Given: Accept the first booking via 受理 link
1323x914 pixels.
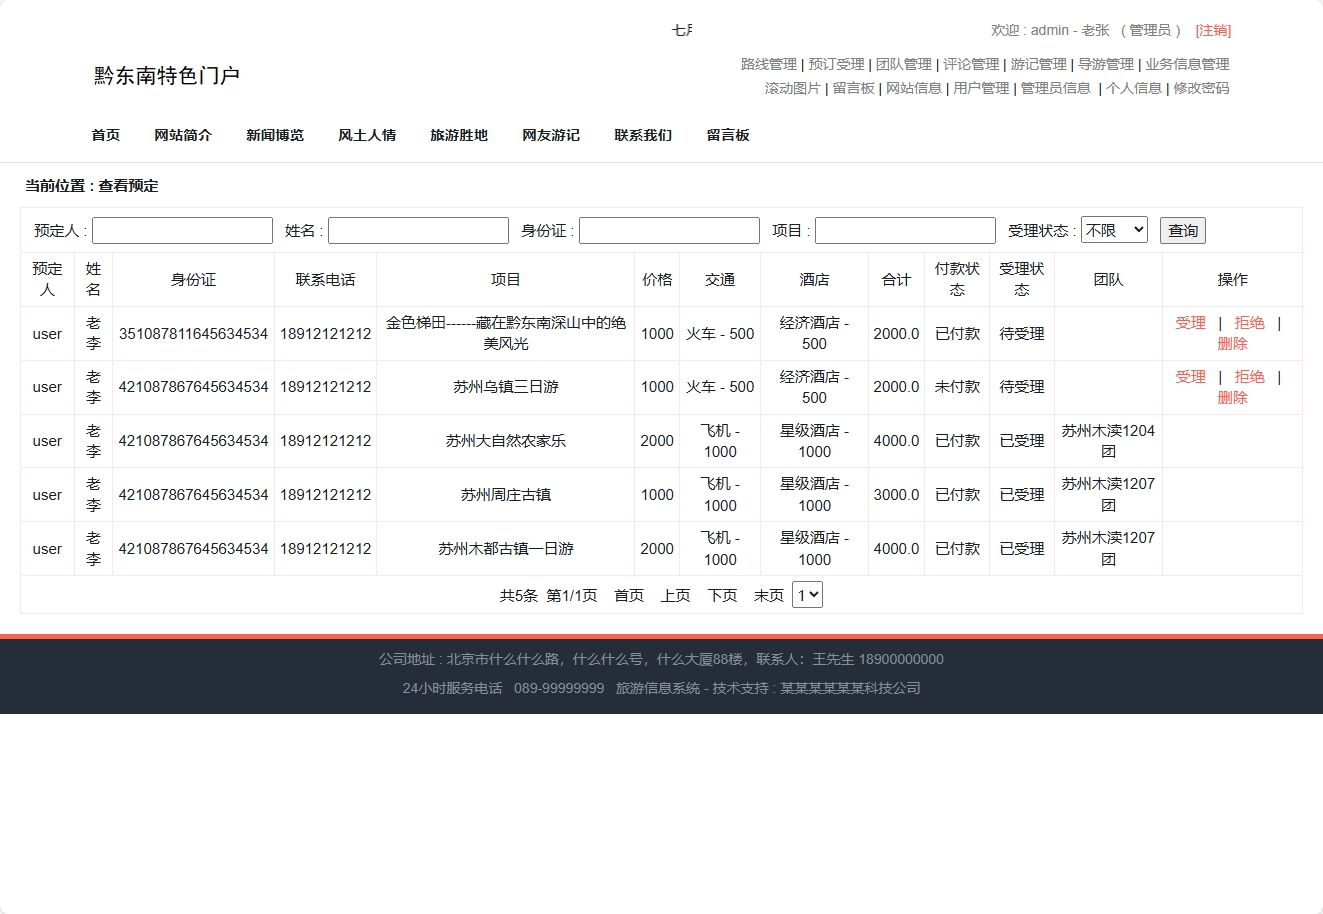Looking at the screenshot, I should pos(1190,323).
